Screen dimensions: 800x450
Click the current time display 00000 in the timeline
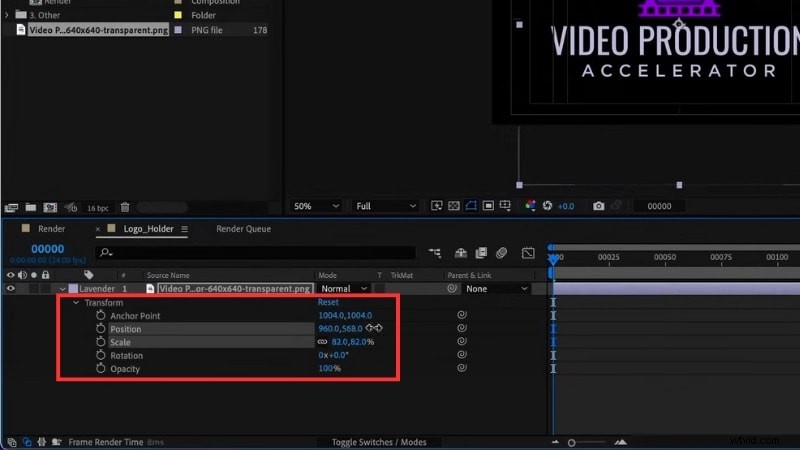tap(47, 249)
